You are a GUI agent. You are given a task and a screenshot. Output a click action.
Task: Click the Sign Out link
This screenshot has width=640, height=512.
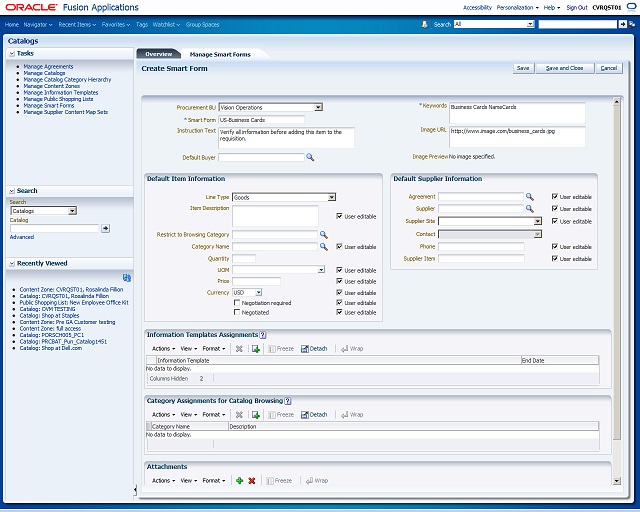pos(577,7)
